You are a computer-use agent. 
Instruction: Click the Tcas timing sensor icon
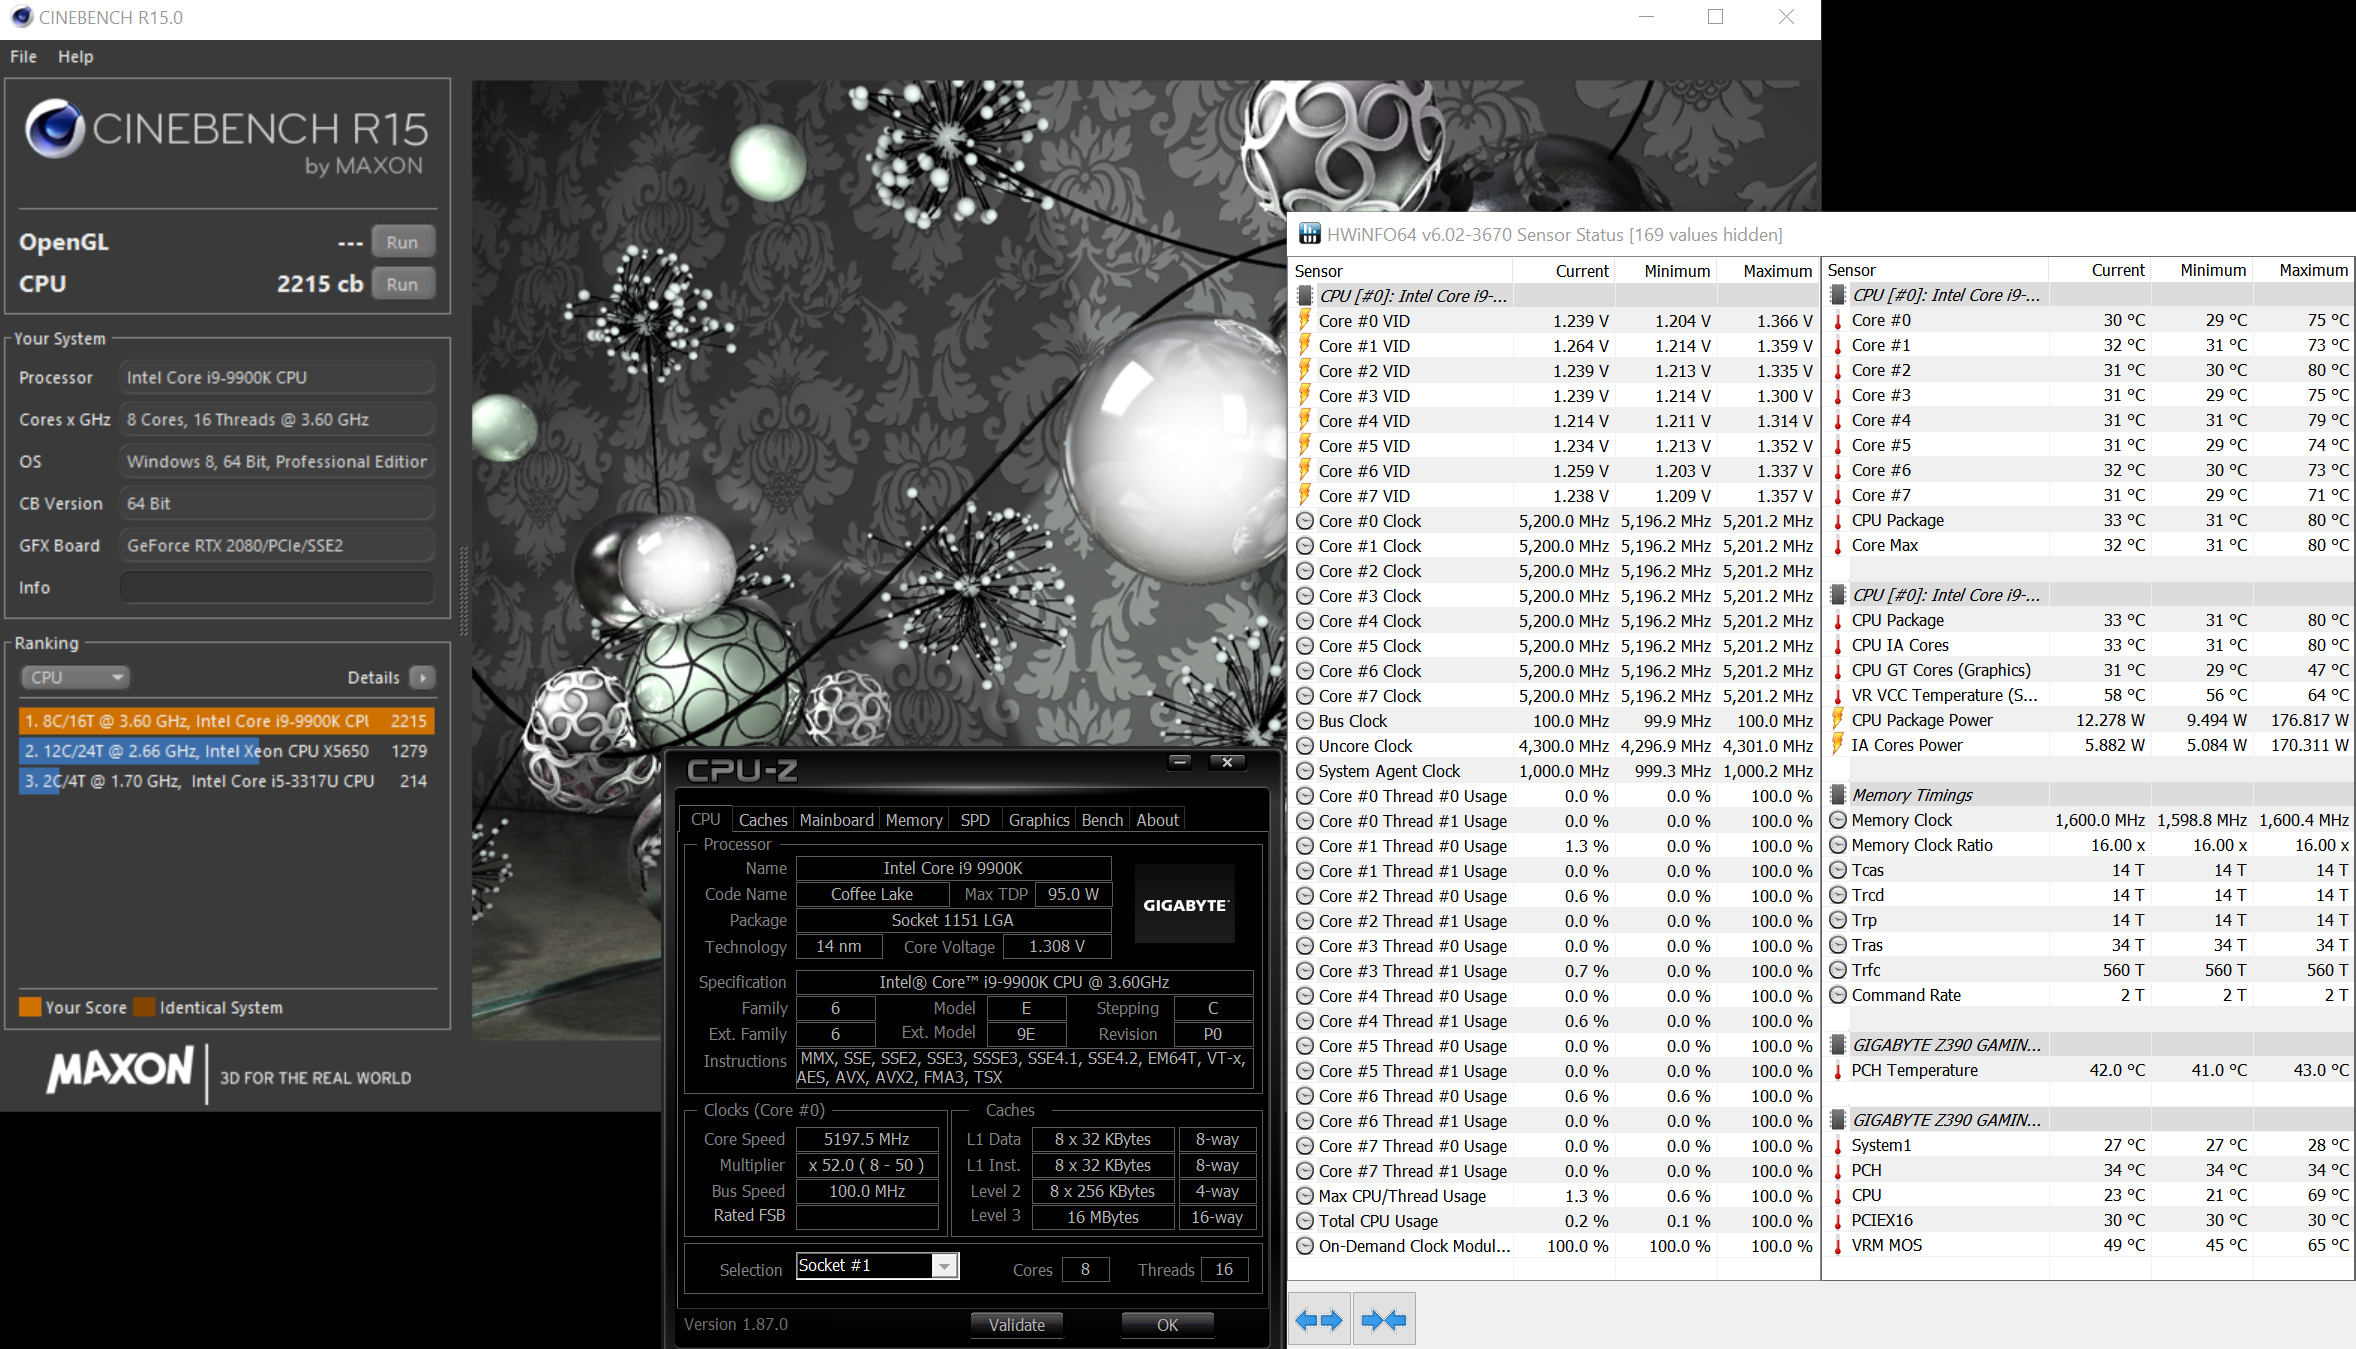coord(1838,870)
